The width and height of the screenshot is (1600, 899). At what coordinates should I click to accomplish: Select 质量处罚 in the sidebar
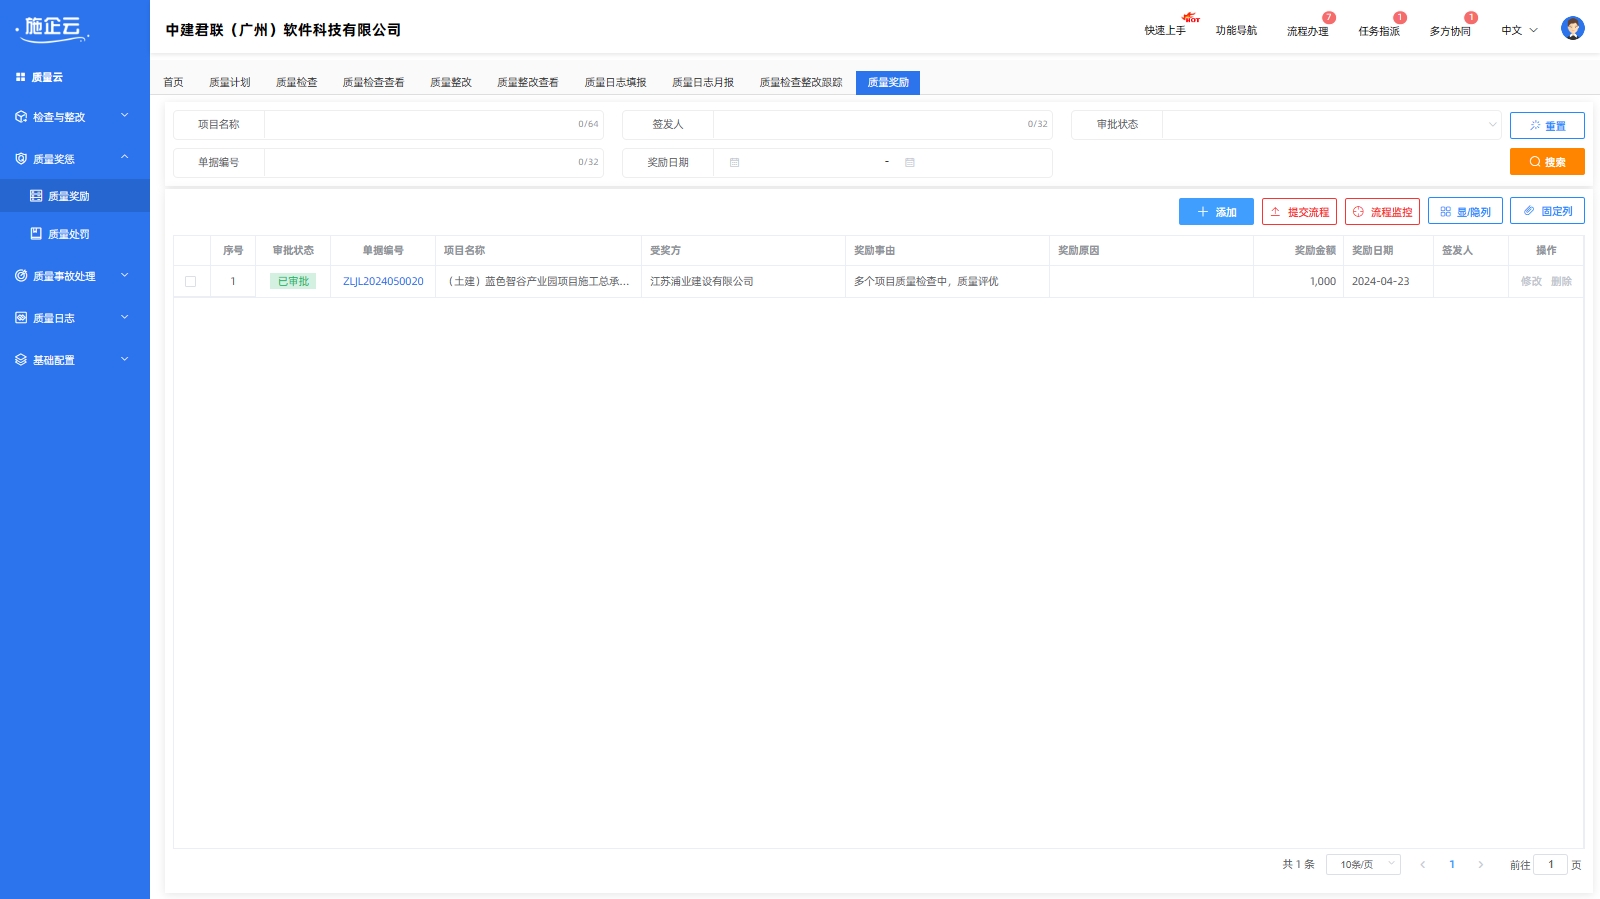coord(68,234)
